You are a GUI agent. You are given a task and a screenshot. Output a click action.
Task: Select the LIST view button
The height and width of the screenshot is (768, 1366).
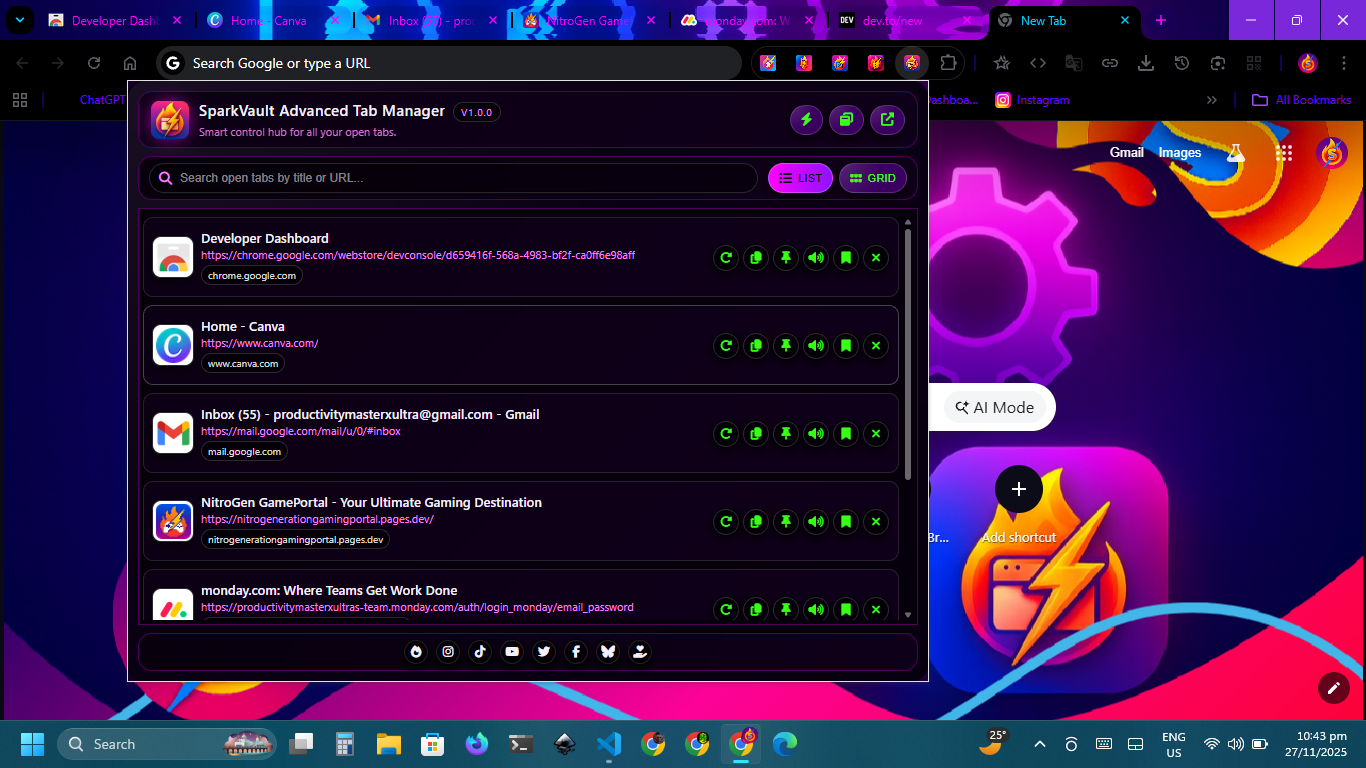800,178
